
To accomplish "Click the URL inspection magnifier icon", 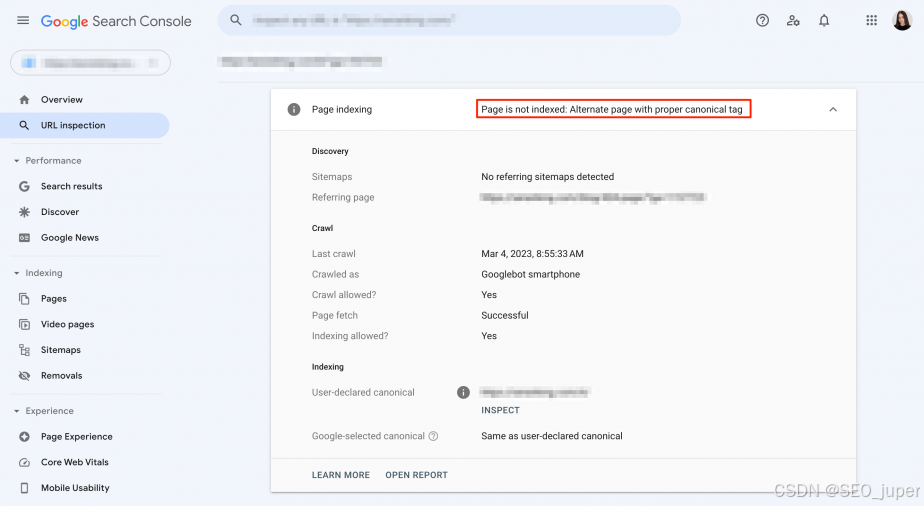I will (24, 125).
